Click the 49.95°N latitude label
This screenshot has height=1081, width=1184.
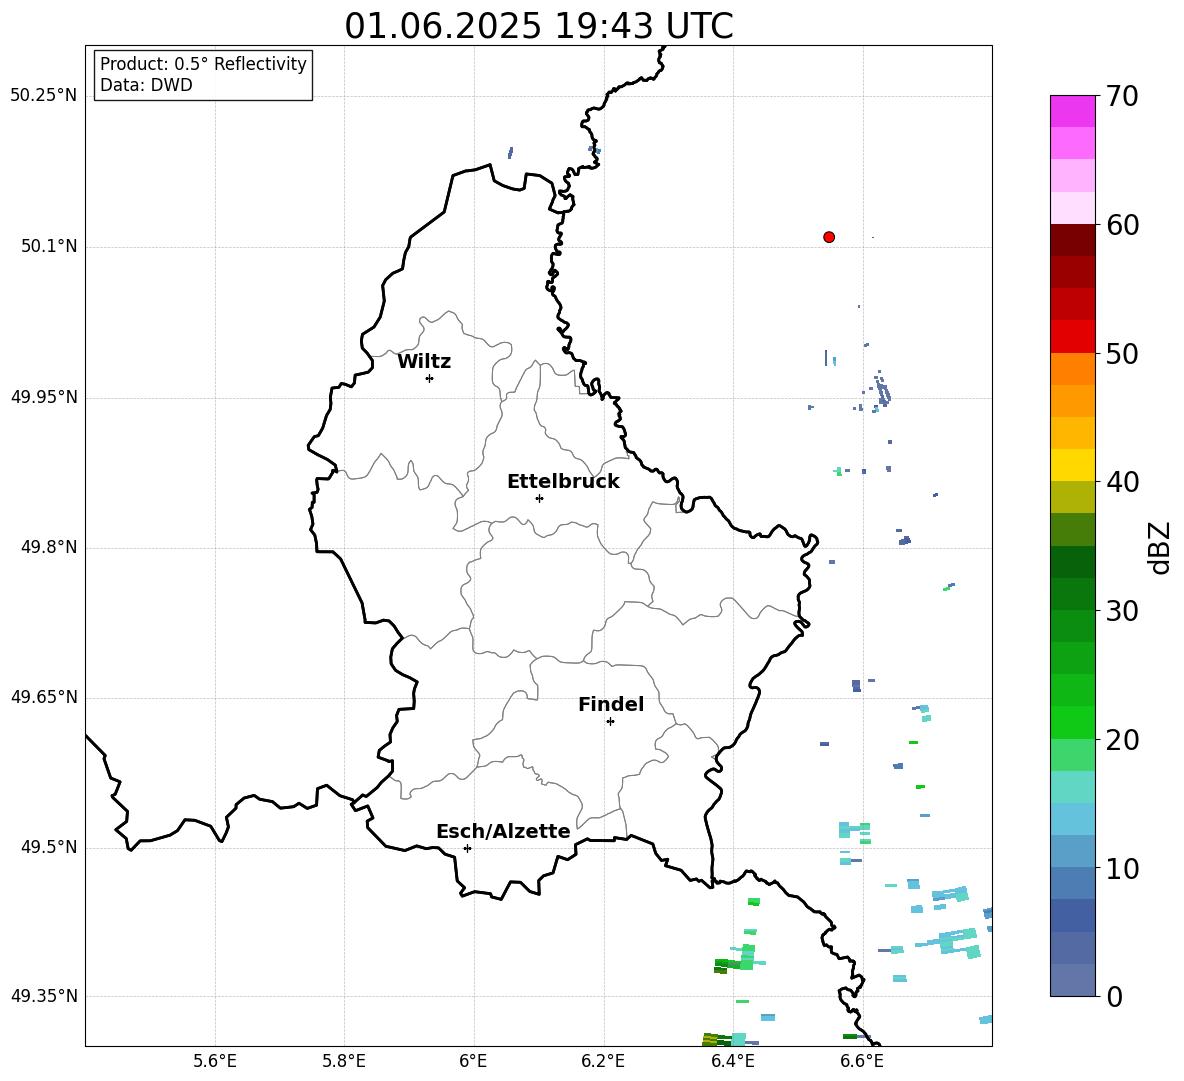coord(44,397)
